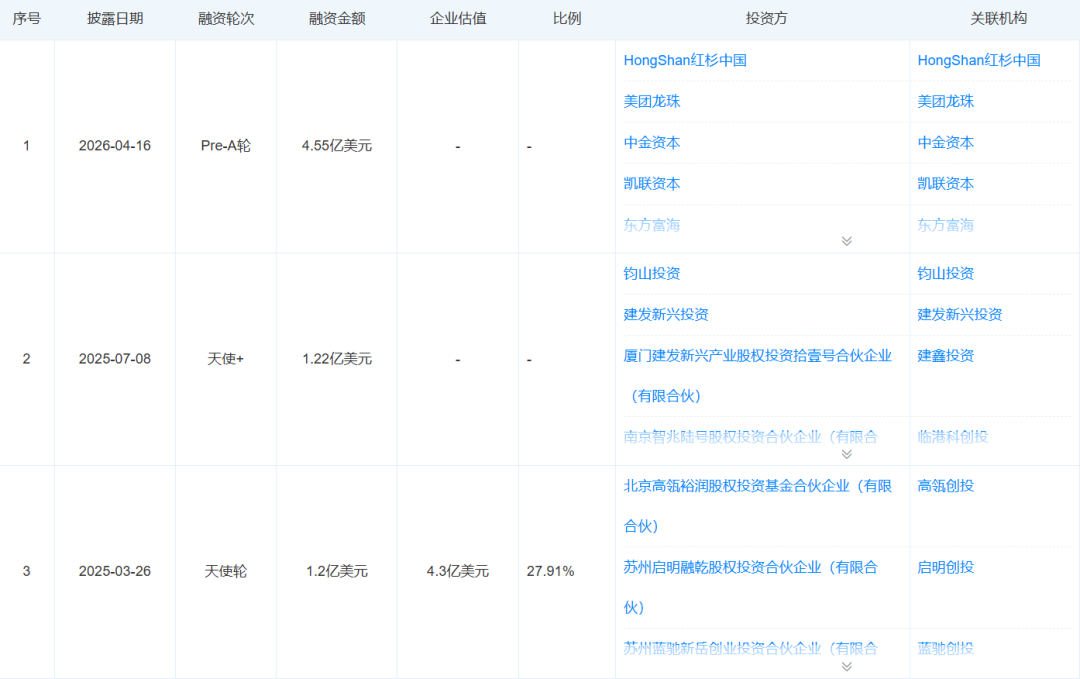
Task: Open 苏州蓝驰新岳创业投资合伙企业 link
Action: point(751,648)
